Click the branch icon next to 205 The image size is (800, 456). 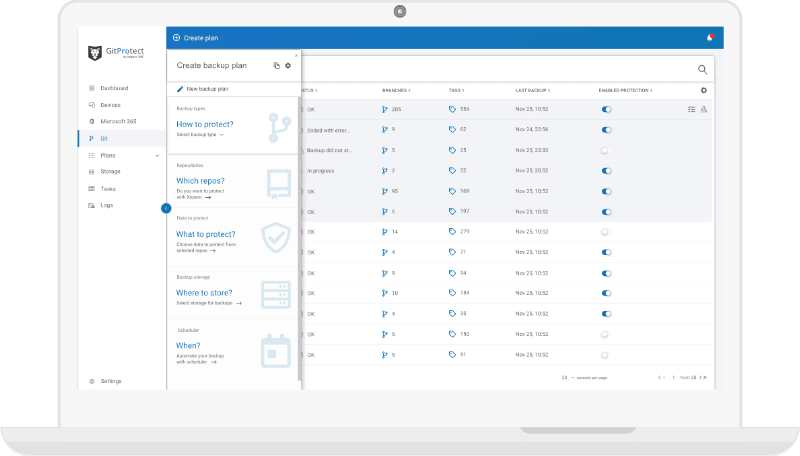[385, 109]
